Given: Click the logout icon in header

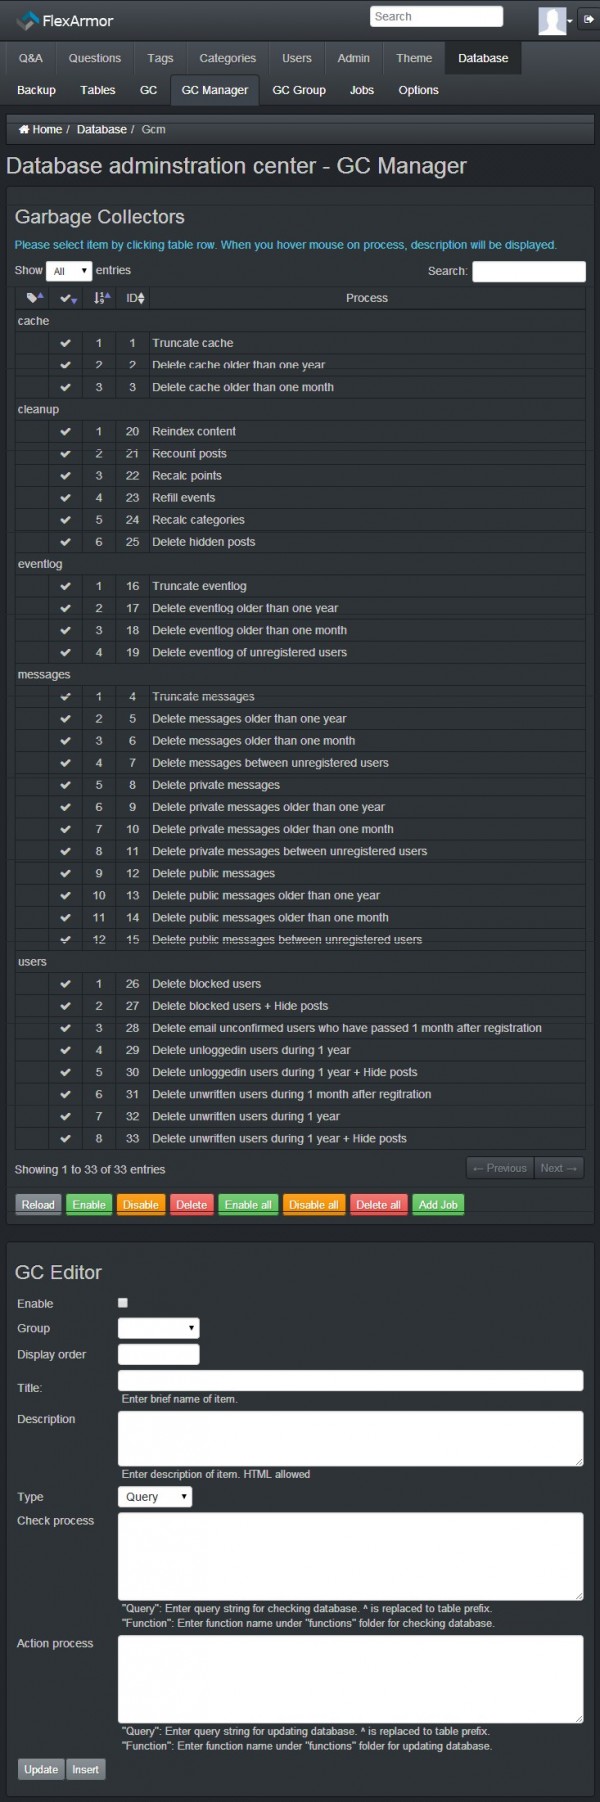Looking at the screenshot, I should click(587, 19).
